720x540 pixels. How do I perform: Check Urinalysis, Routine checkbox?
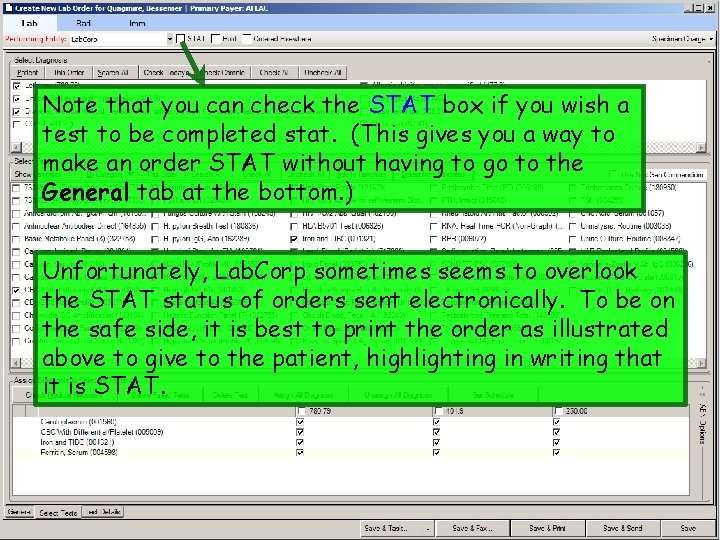pos(573,226)
